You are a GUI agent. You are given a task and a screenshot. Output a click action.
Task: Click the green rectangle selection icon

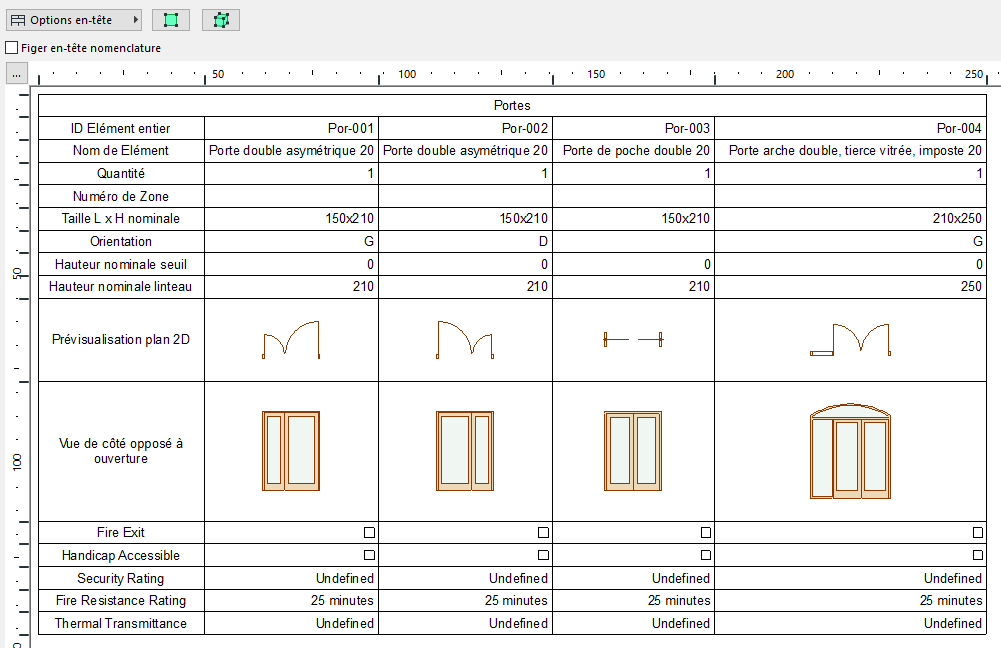[170, 20]
